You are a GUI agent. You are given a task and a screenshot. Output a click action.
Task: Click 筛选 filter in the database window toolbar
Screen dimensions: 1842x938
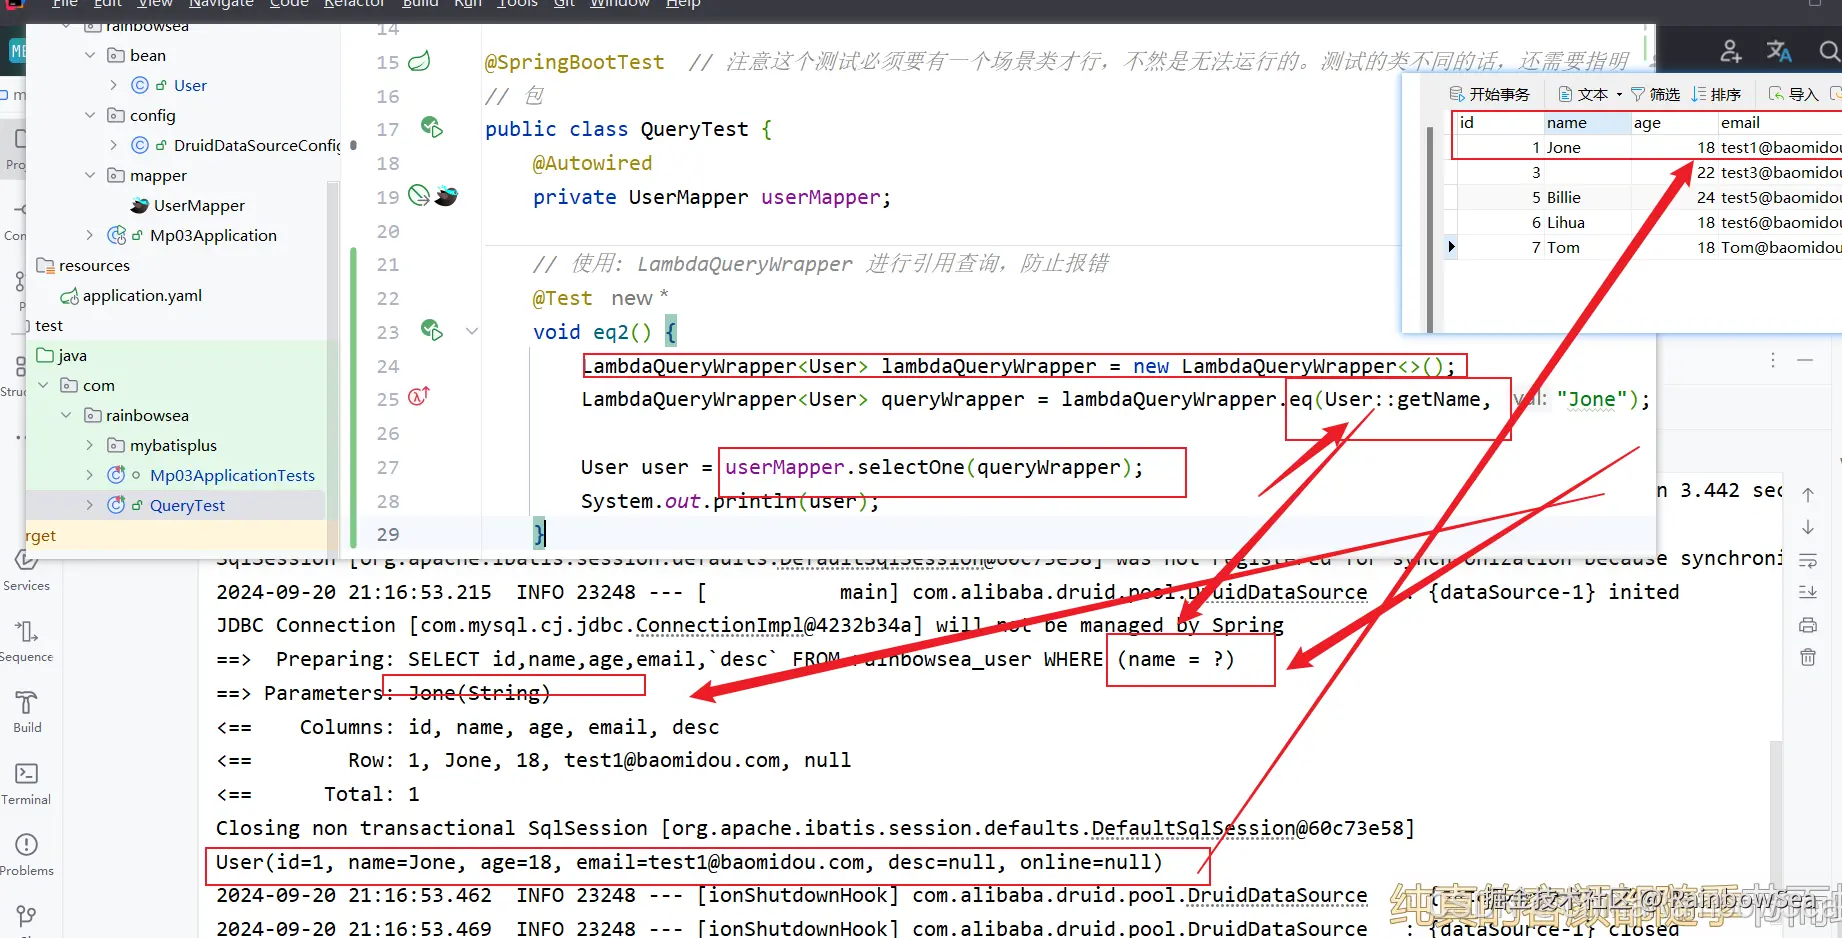tap(1656, 94)
